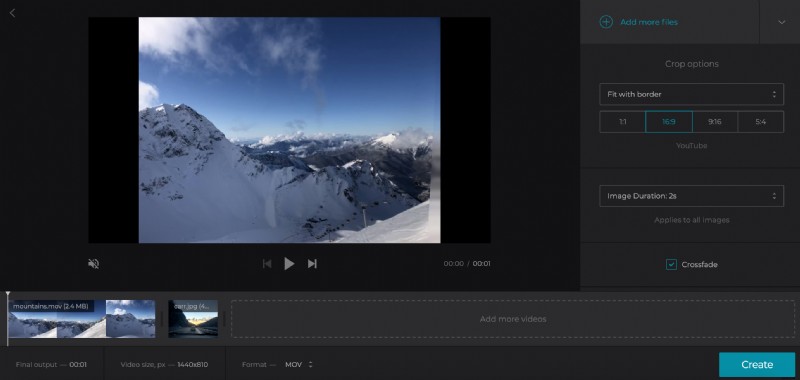The width and height of the screenshot is (800, 380).
Task: Click the Add more videos drop area
Action: [x=513, y=319]
